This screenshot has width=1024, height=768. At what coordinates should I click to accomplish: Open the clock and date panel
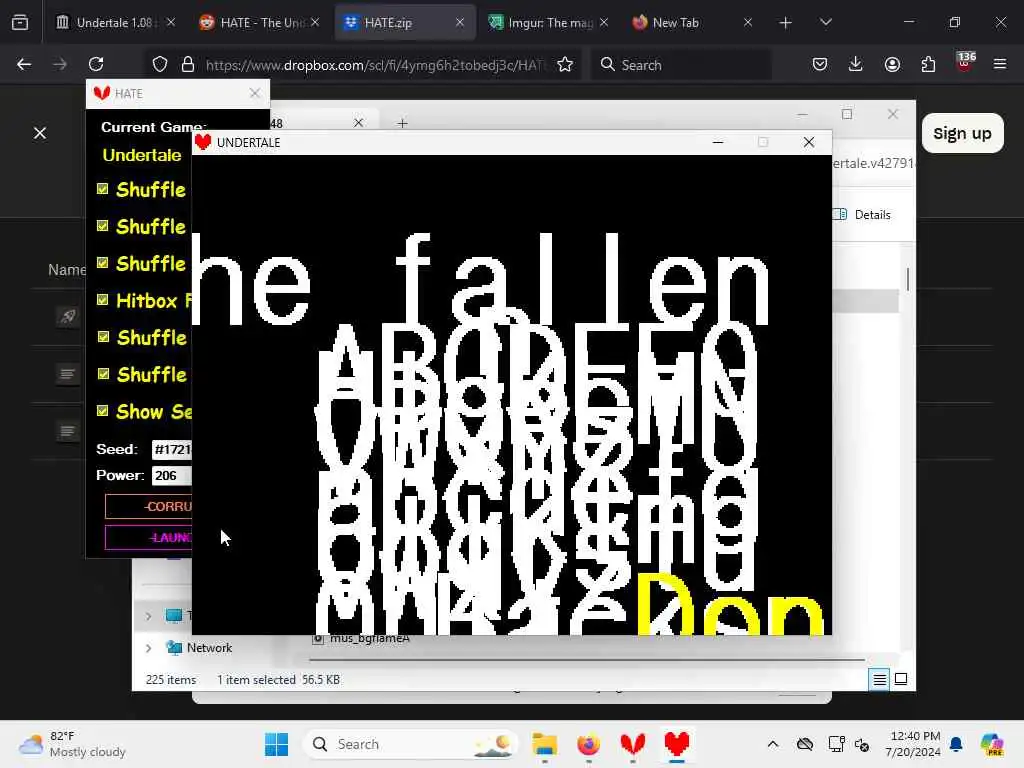(914, 744)
